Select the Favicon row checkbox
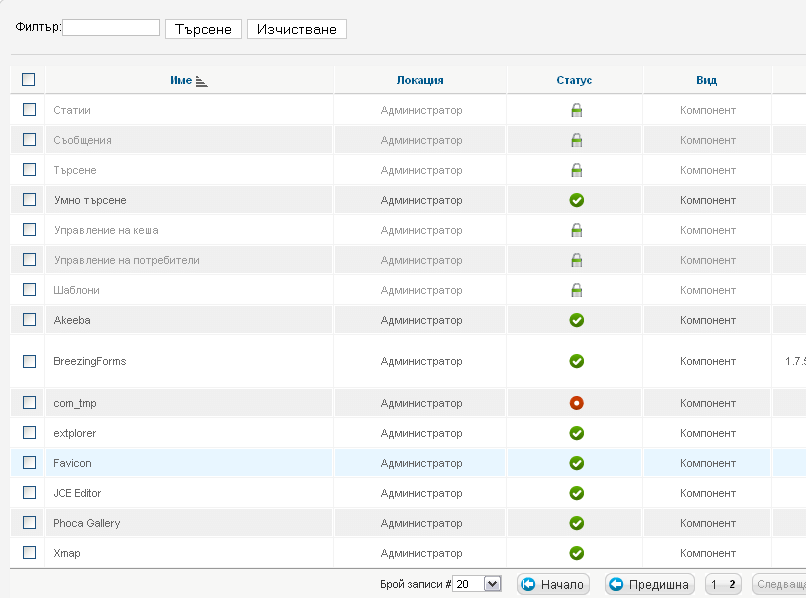Screen dimensions: 806x598 click(x=29, y=463)
